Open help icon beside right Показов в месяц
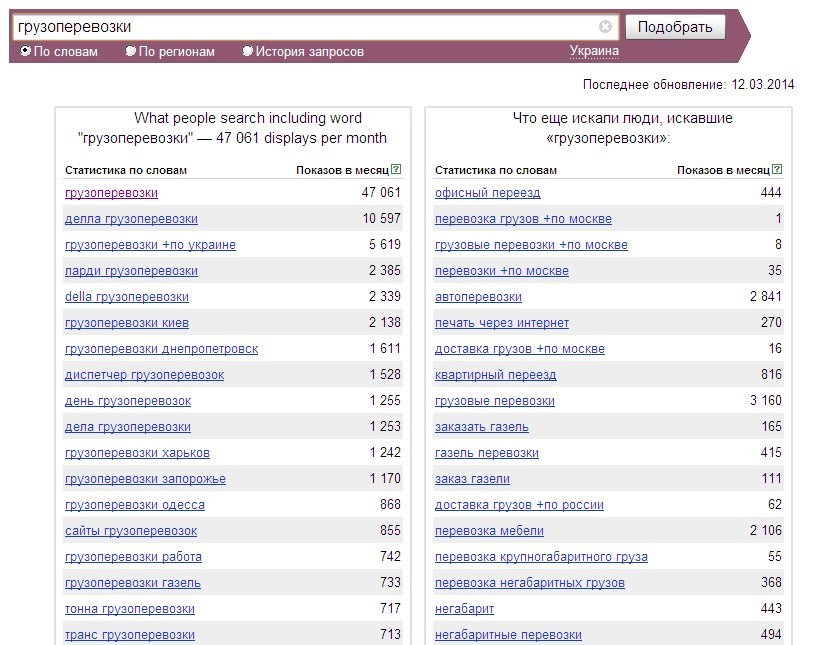The width and height of the screenshot is (840, 645). [x=777, y=169]
